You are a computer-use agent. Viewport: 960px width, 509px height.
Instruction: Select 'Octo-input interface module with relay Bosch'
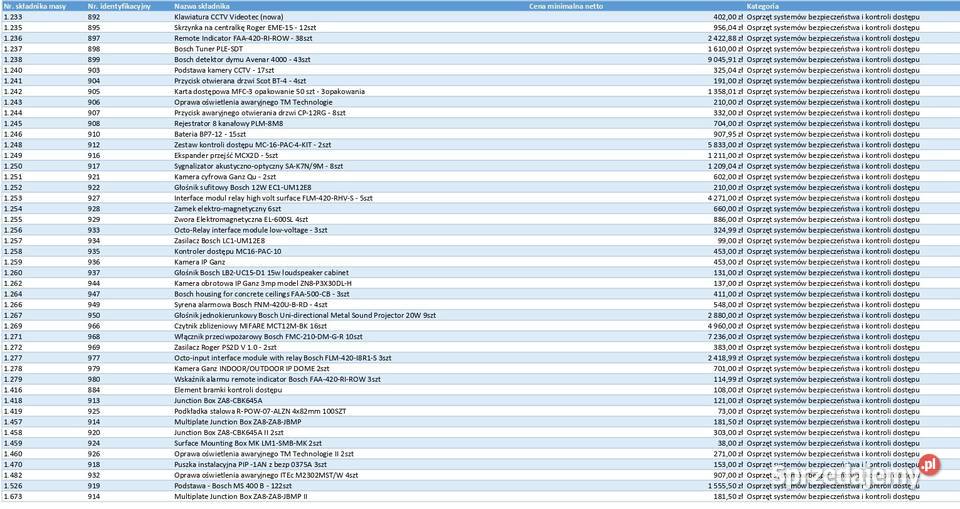point(283,358)
